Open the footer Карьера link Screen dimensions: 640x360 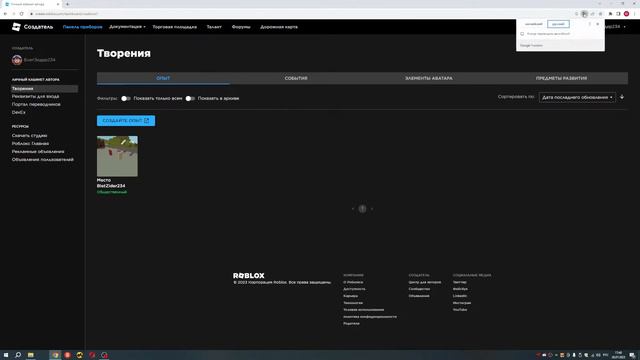(x=351, y=296)
